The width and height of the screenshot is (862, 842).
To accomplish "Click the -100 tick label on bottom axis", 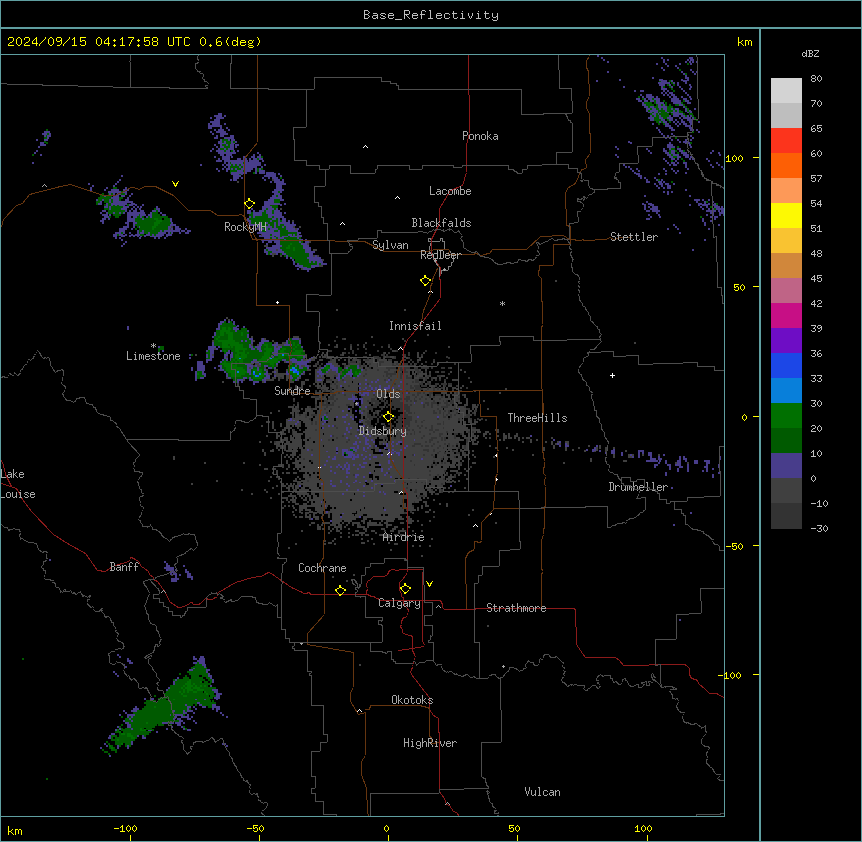I will point(125,828).
